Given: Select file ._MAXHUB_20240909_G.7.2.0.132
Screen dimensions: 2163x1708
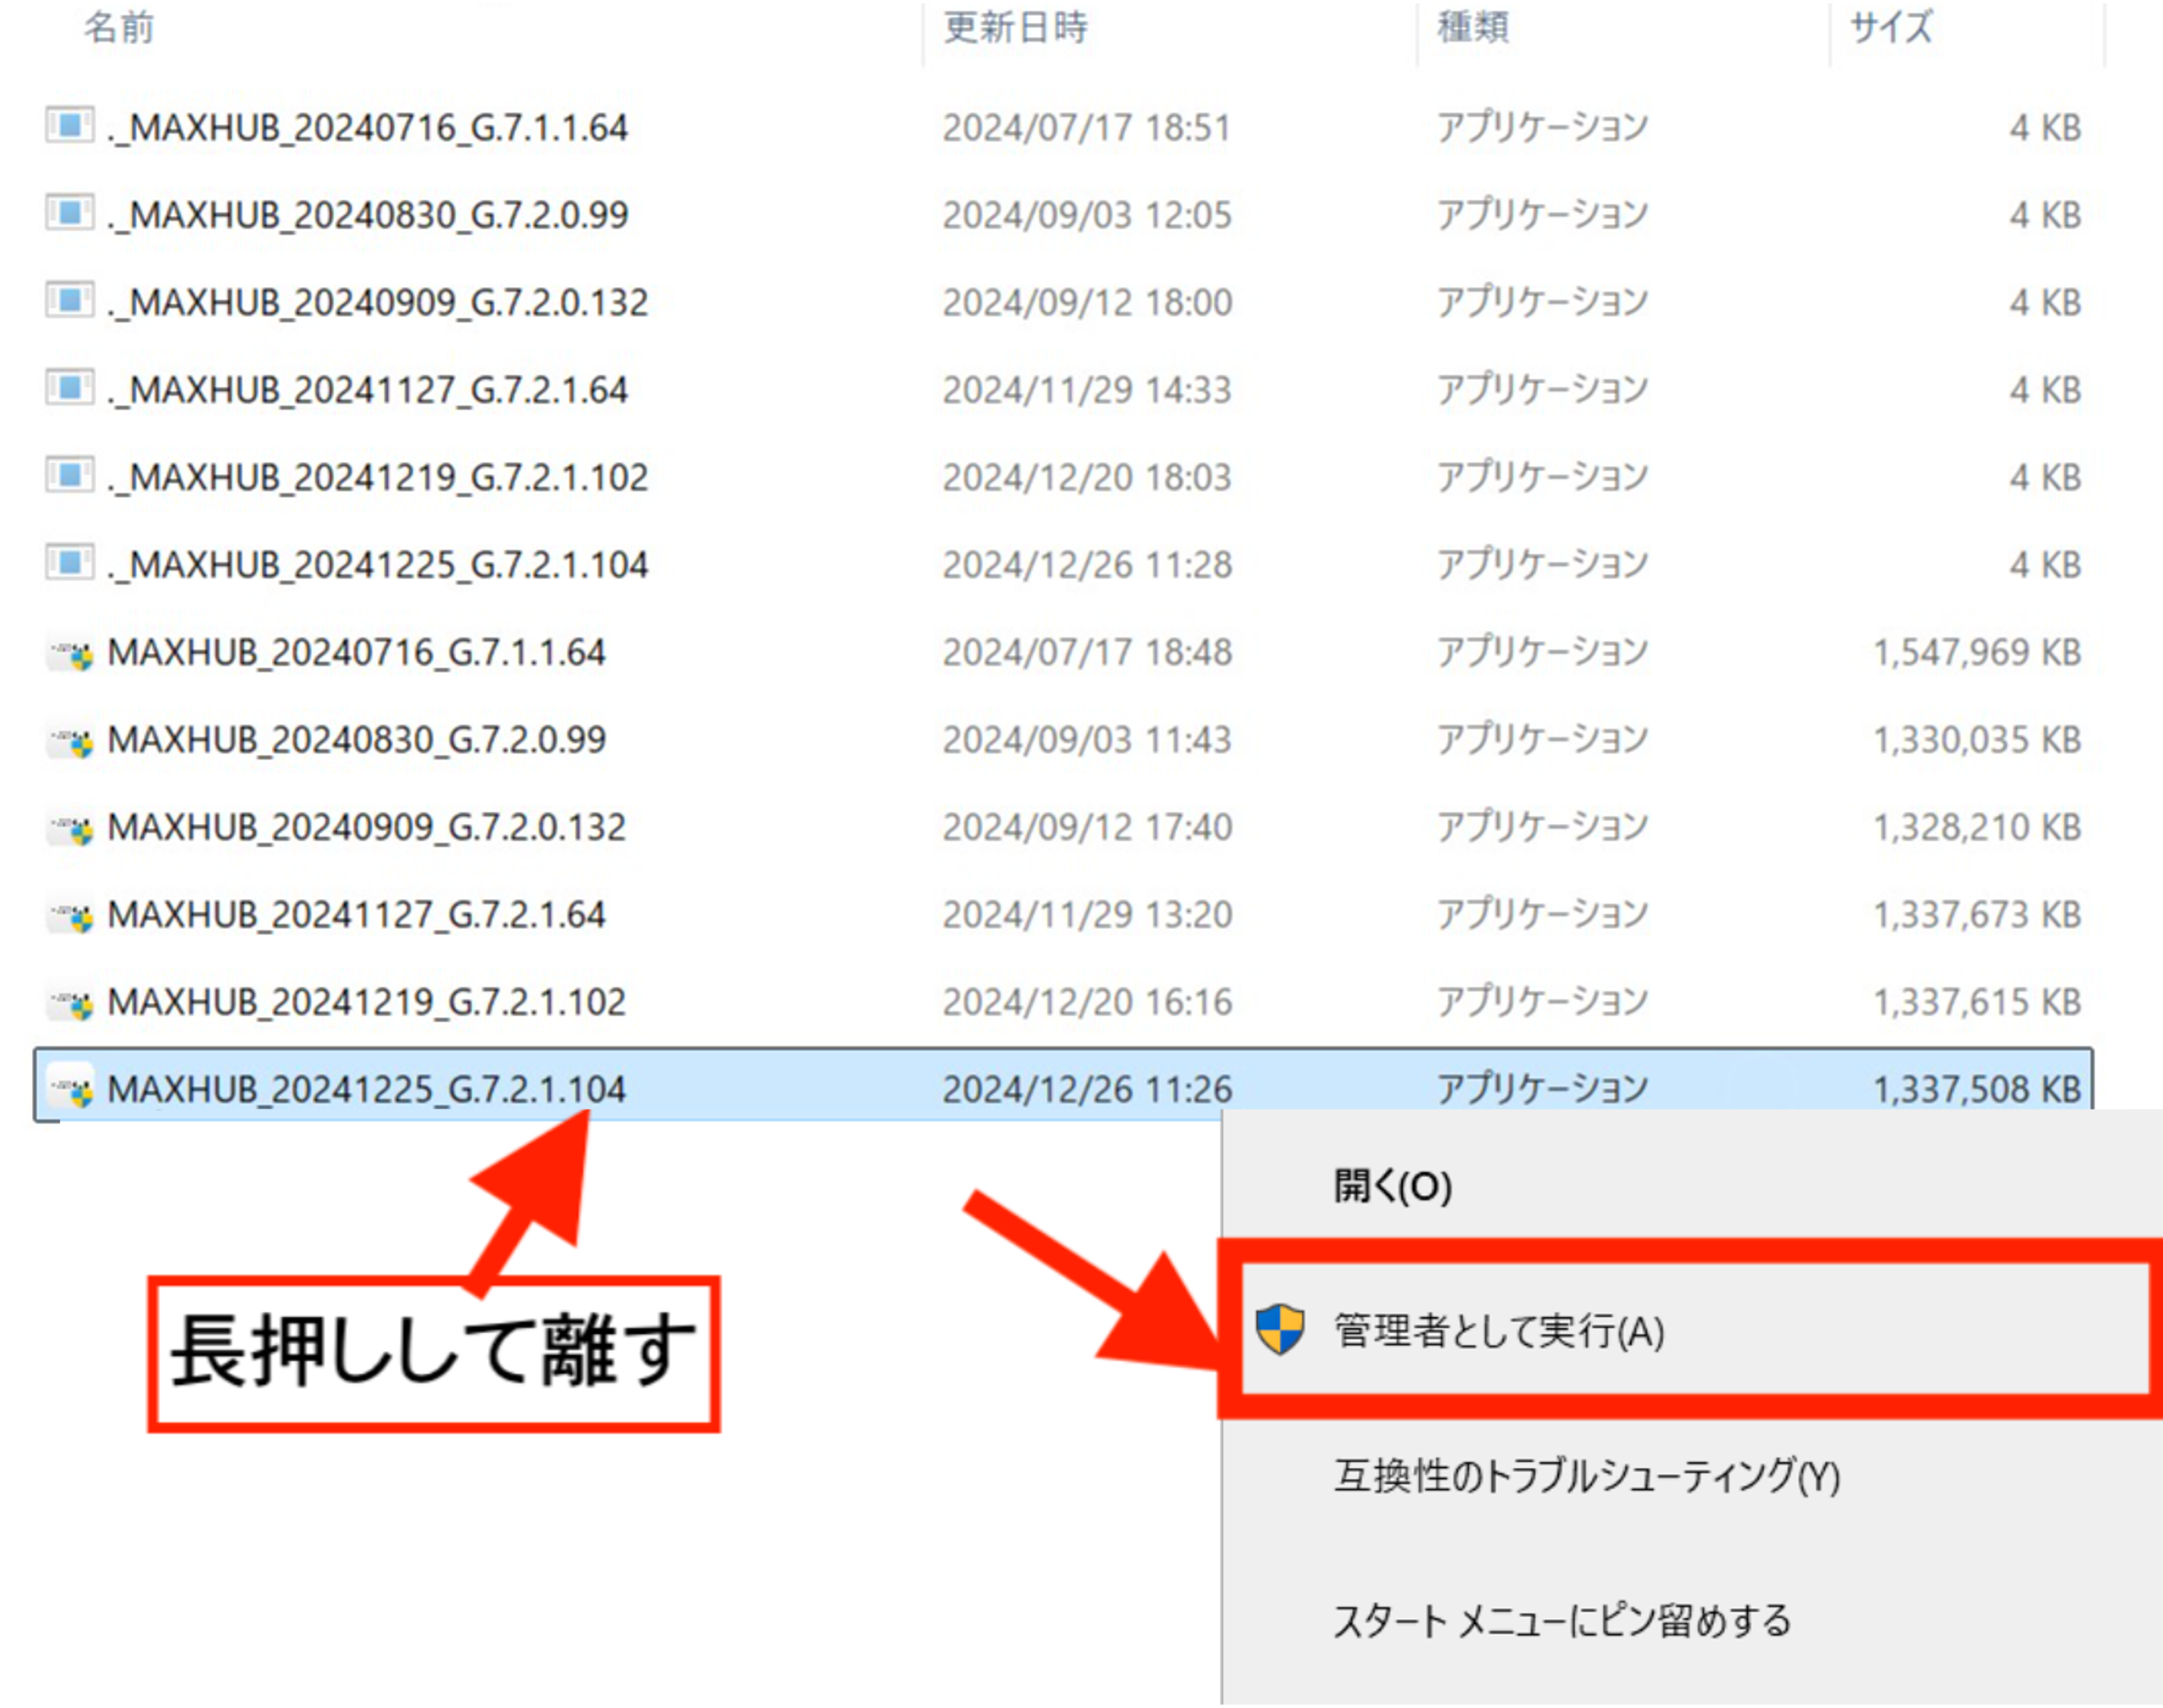Looking at the screenshot, I should pos(378,302).
